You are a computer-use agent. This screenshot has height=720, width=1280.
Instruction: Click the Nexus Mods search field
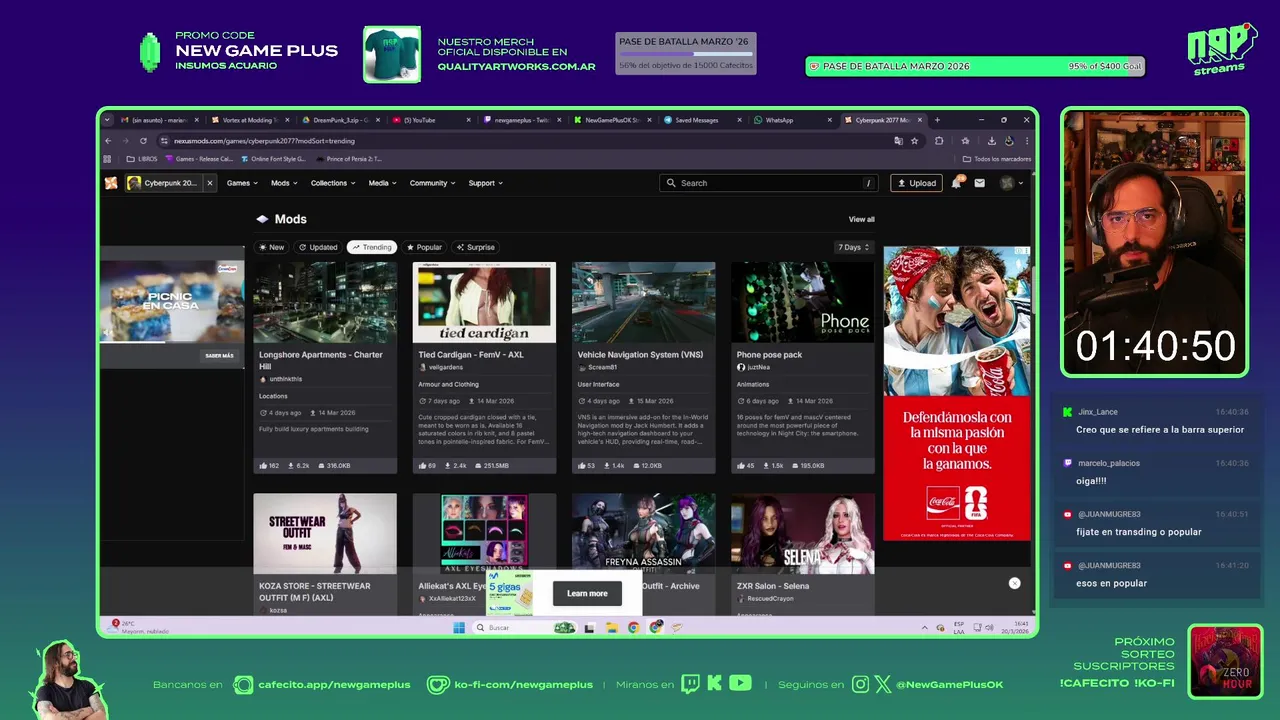pyautogui.click(x=770, y=183)
